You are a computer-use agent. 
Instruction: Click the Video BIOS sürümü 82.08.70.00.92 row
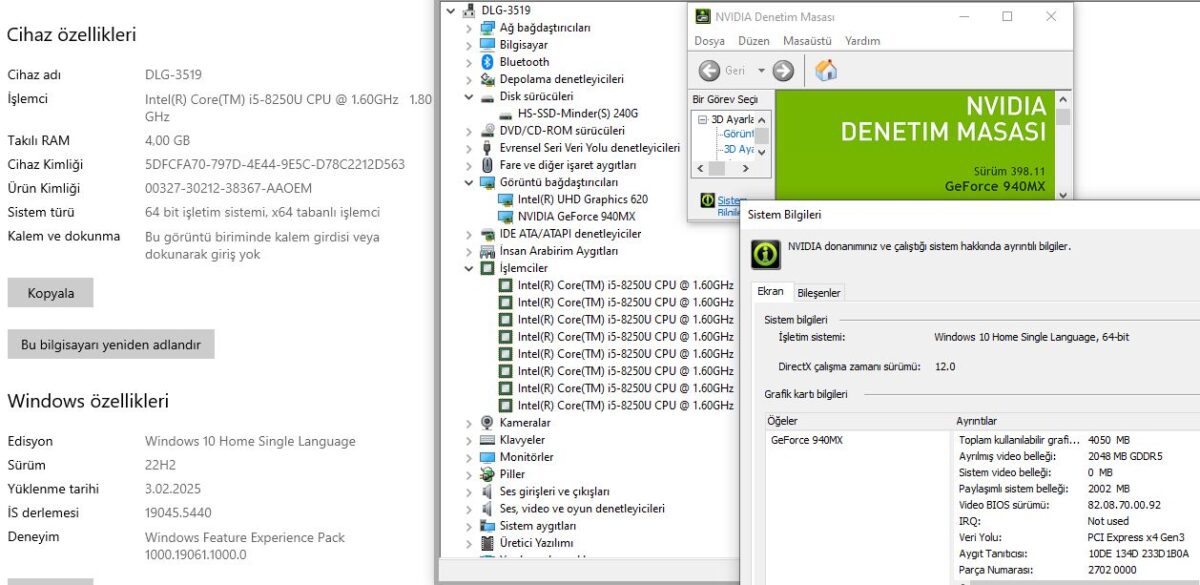[x=1078, y=505]
